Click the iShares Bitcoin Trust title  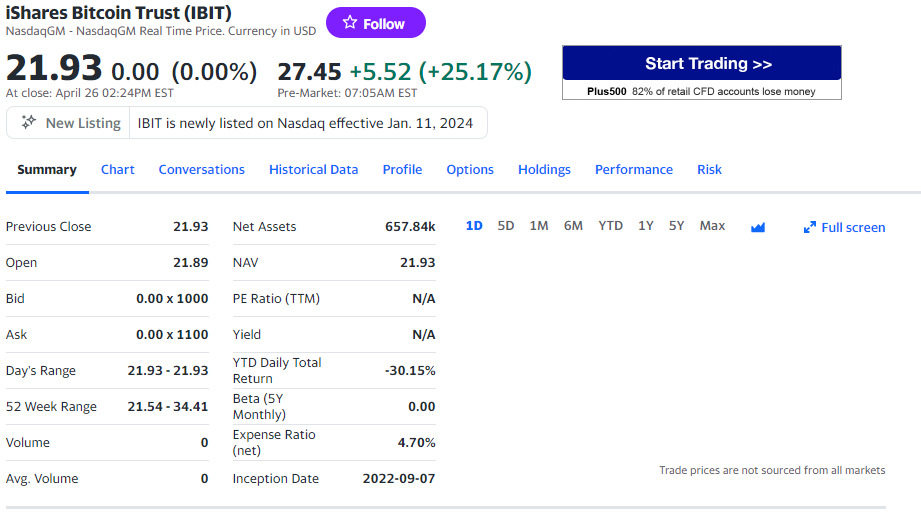click(119, 12)
